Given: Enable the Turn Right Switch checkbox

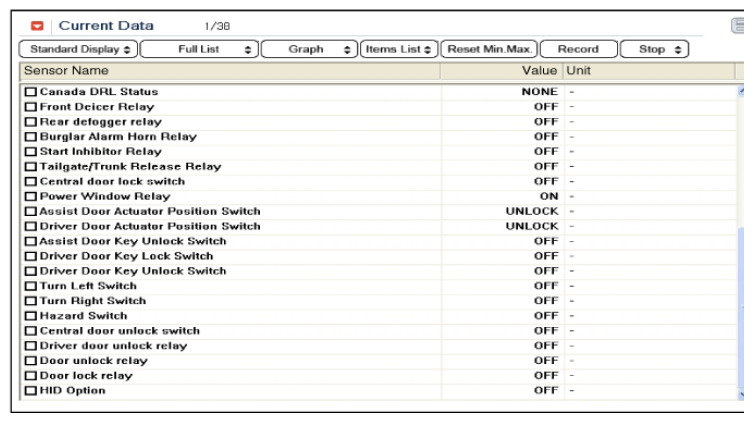Looking at the screenshot, I should click(31, 301).
